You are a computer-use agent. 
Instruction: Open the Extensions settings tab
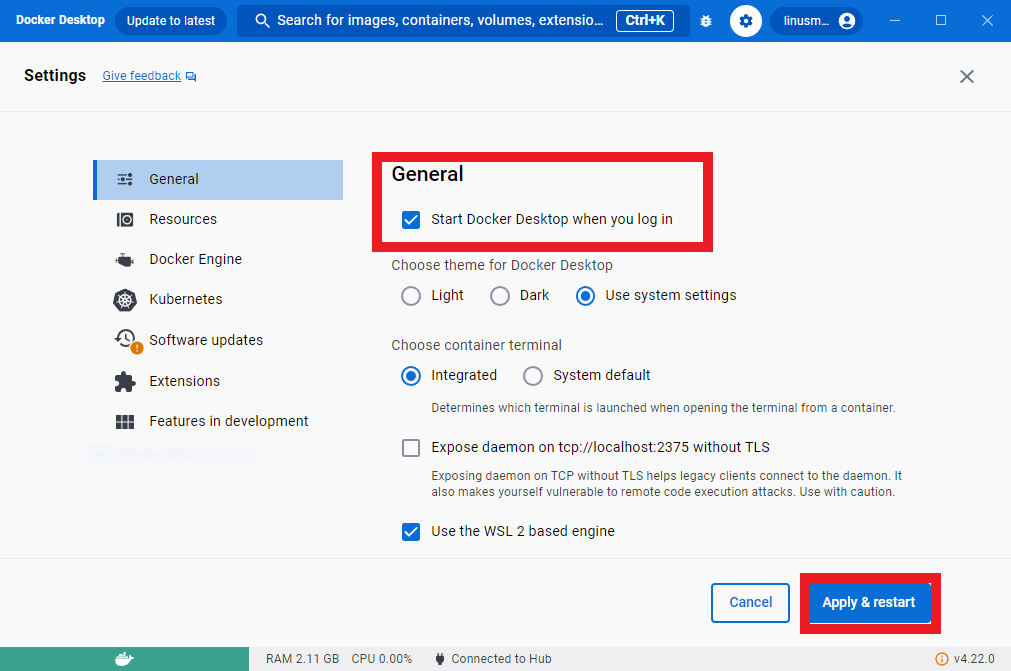tap(218, 382)
